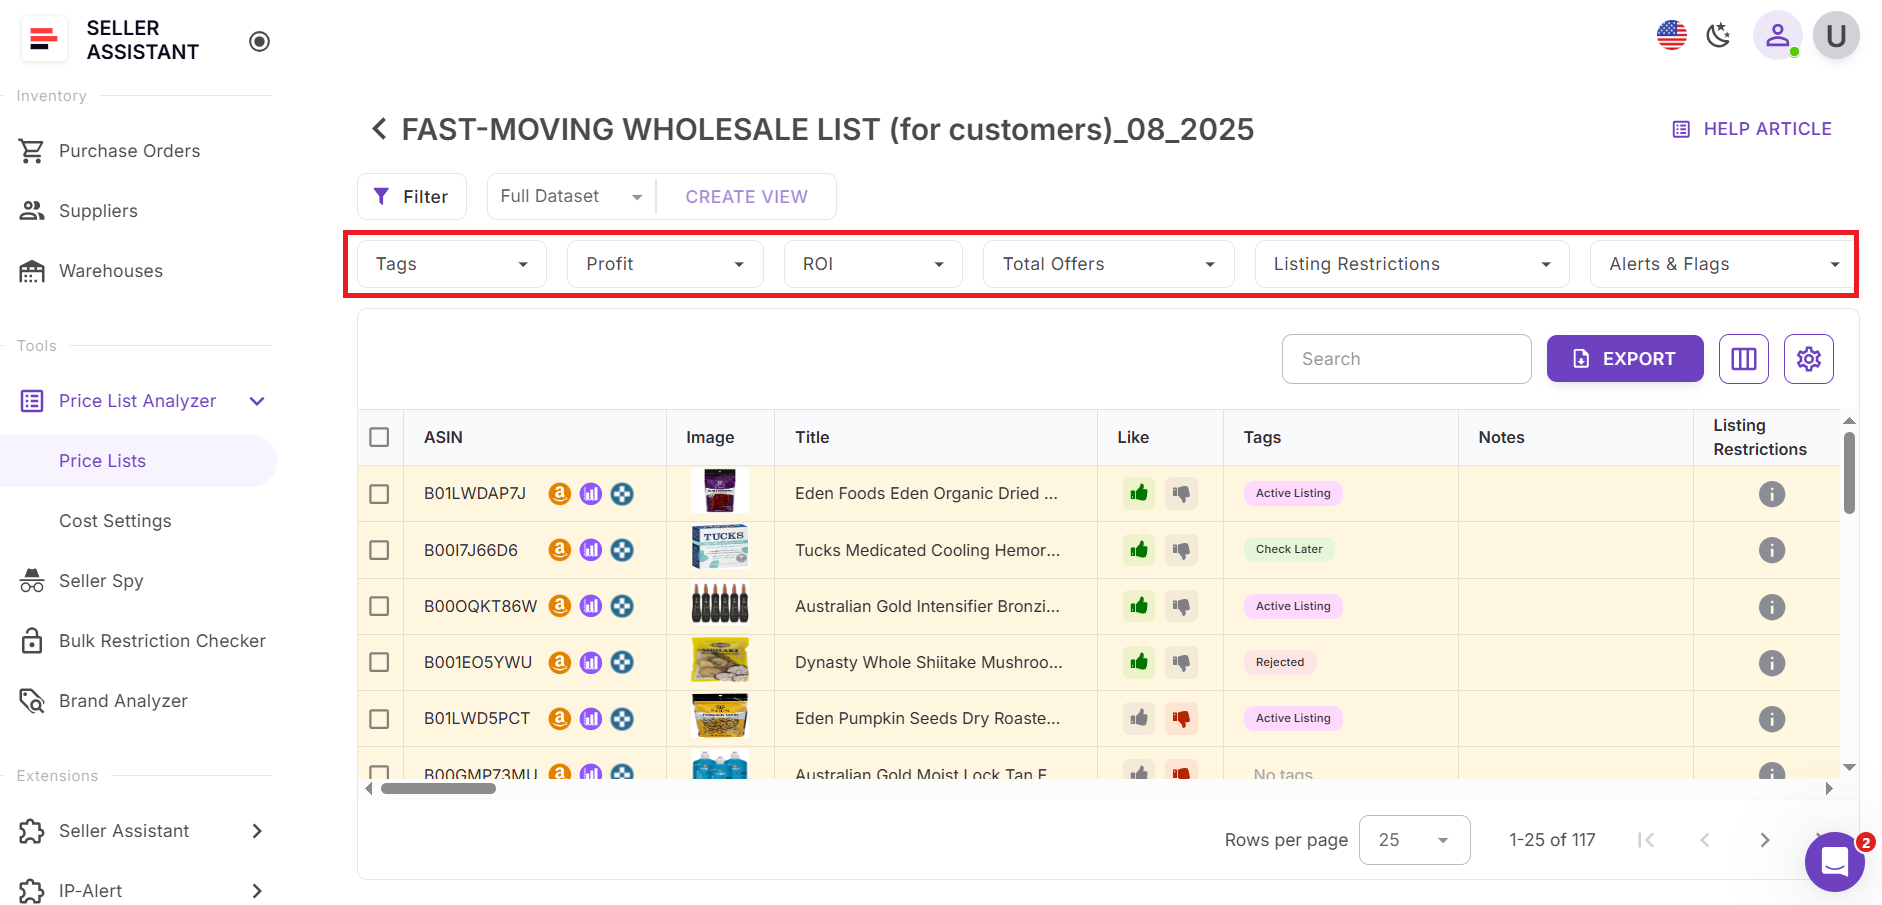
Task: Click thumbs-up icon for Eden Foods Organic Dried row
Action: tap(1138, 493)
